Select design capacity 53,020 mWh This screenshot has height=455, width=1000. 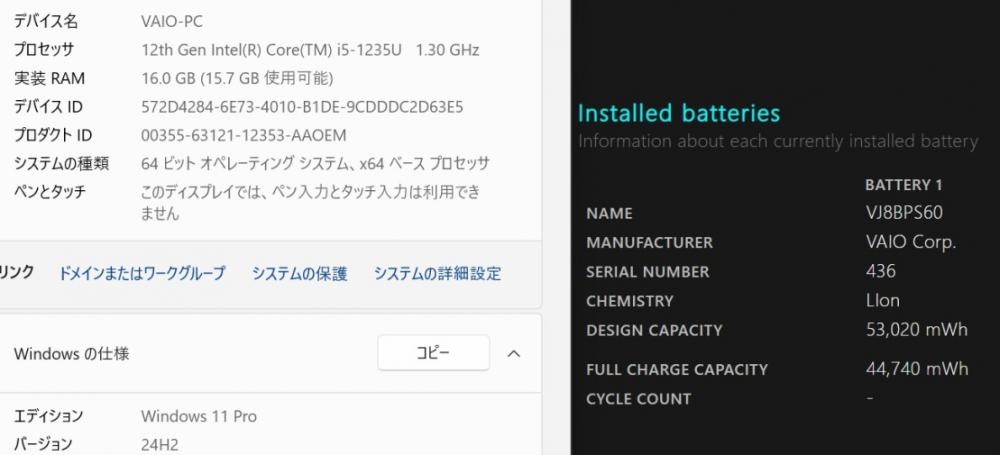click(916, 330)
